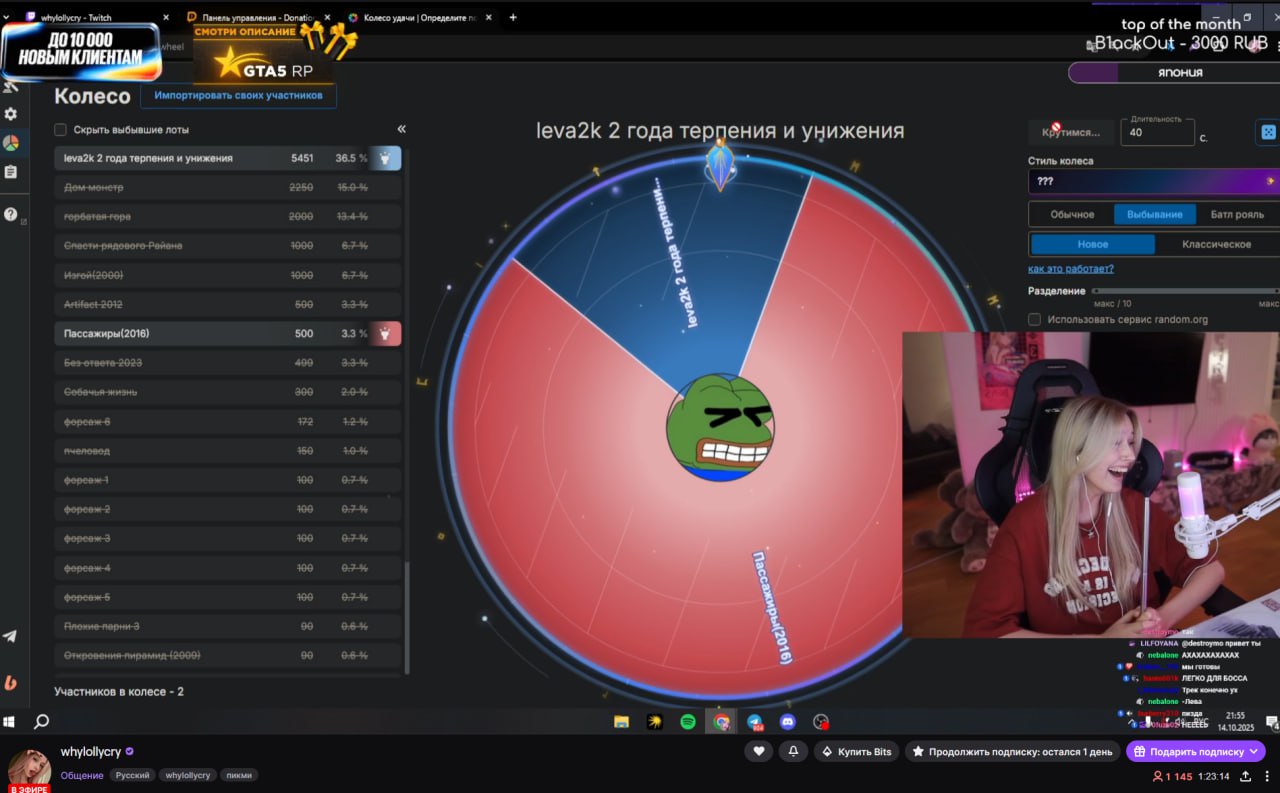This screenshot has height=793, width=1280.
Task: Click the 'Купить Bits' button
Action: (x=856, y=752)
